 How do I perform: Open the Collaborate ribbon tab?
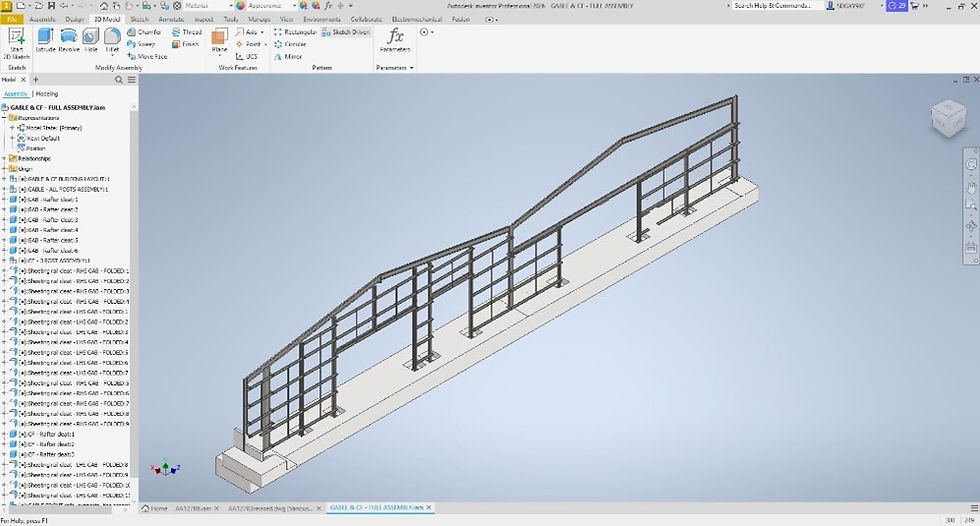coord(366,19)
